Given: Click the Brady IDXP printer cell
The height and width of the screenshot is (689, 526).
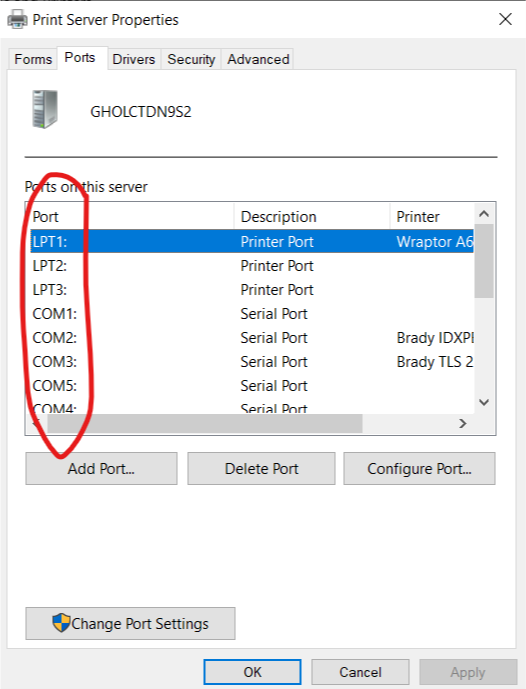Looking at the screenshot, I should click(x=435, y=337).
